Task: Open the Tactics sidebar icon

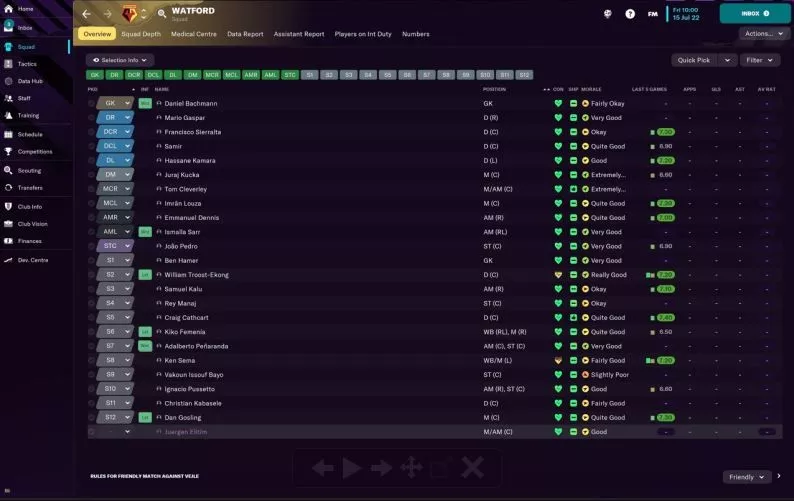Action: click(x=8, y=64)
